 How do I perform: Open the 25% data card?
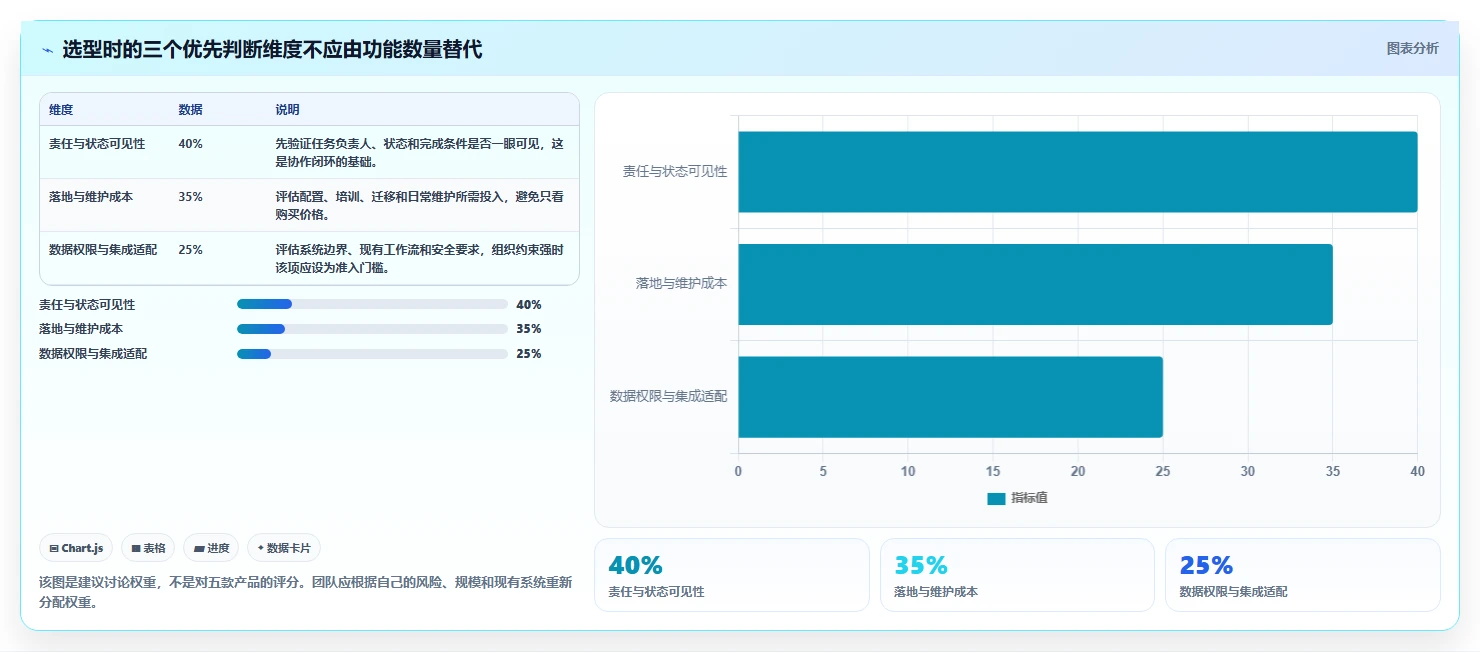1303,575
